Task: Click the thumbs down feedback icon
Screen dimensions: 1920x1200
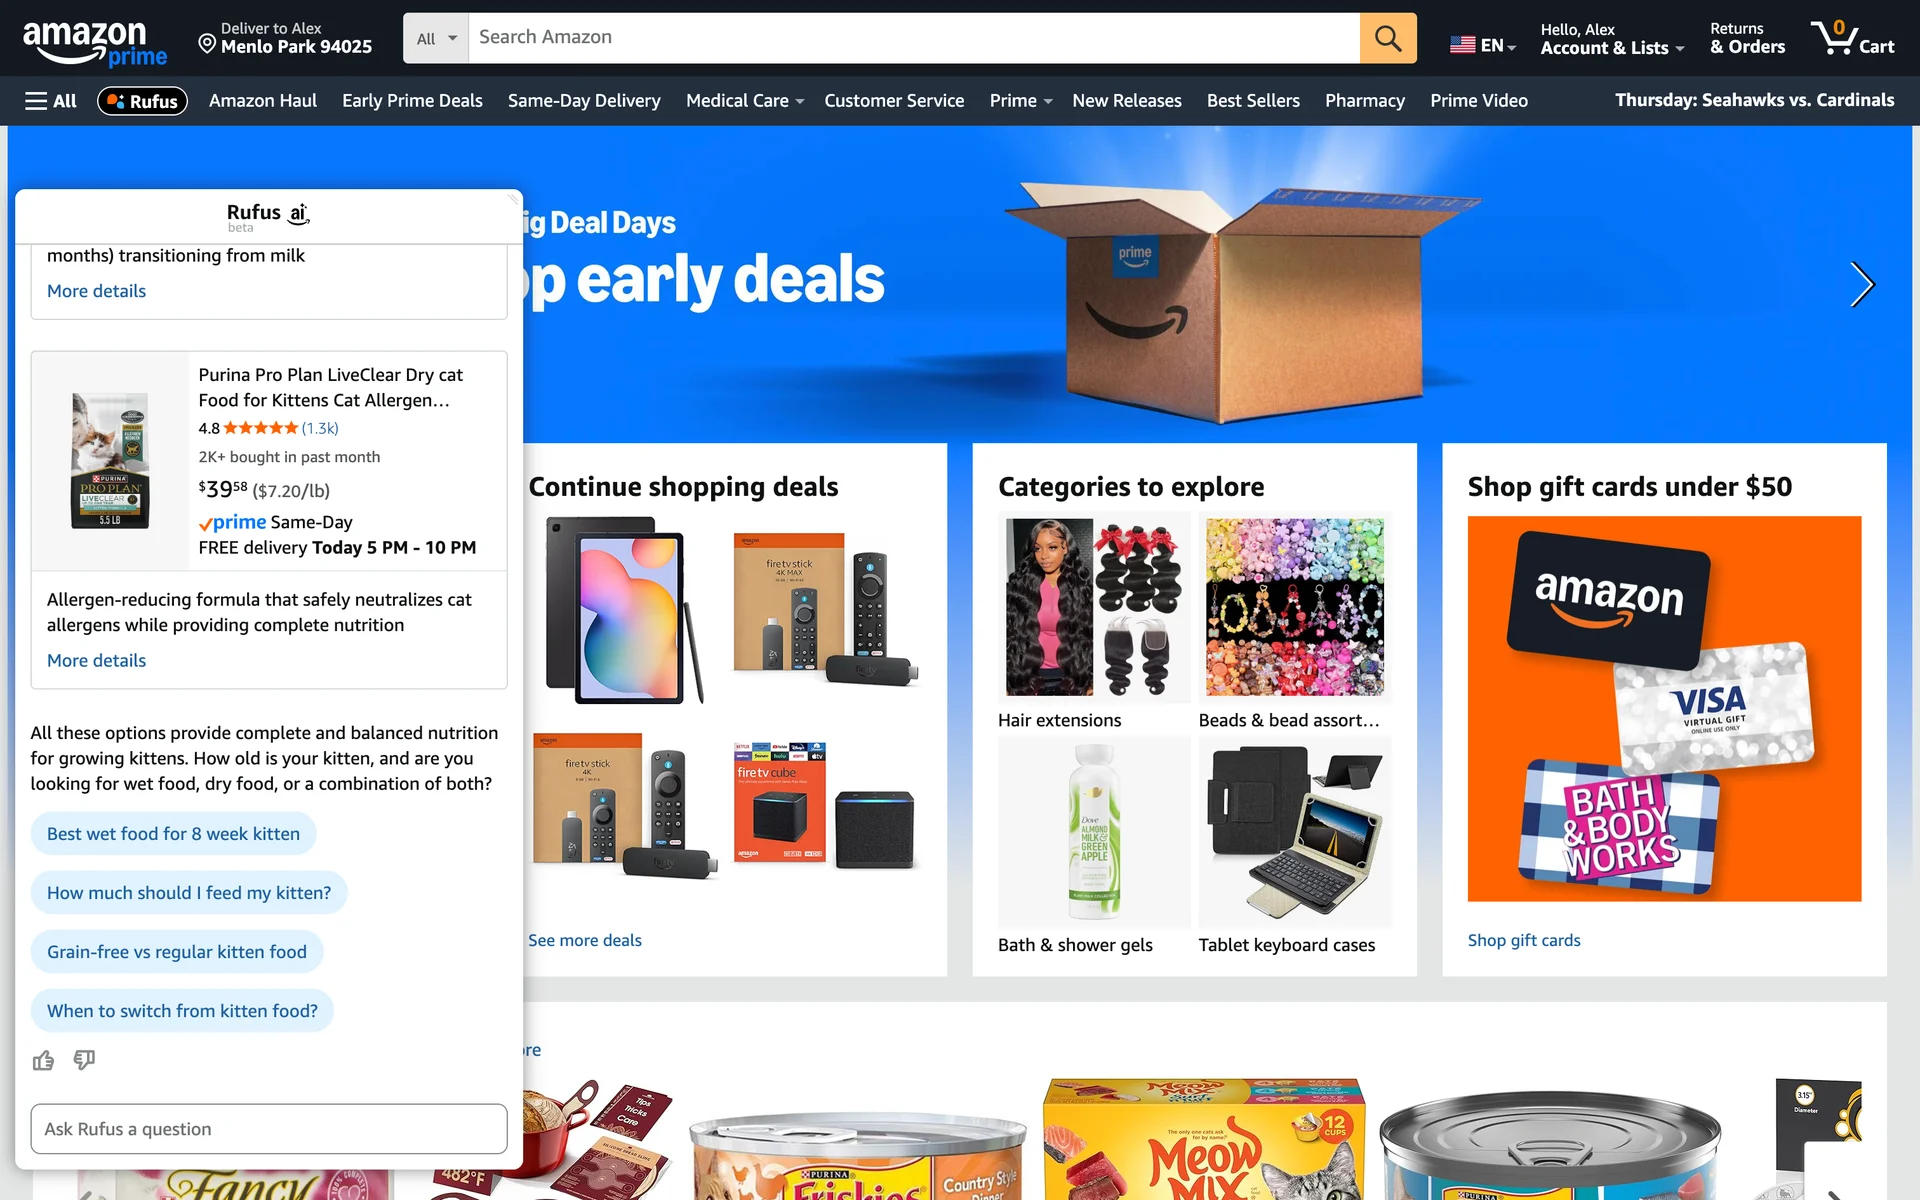Action: [x=84, y=1060]
